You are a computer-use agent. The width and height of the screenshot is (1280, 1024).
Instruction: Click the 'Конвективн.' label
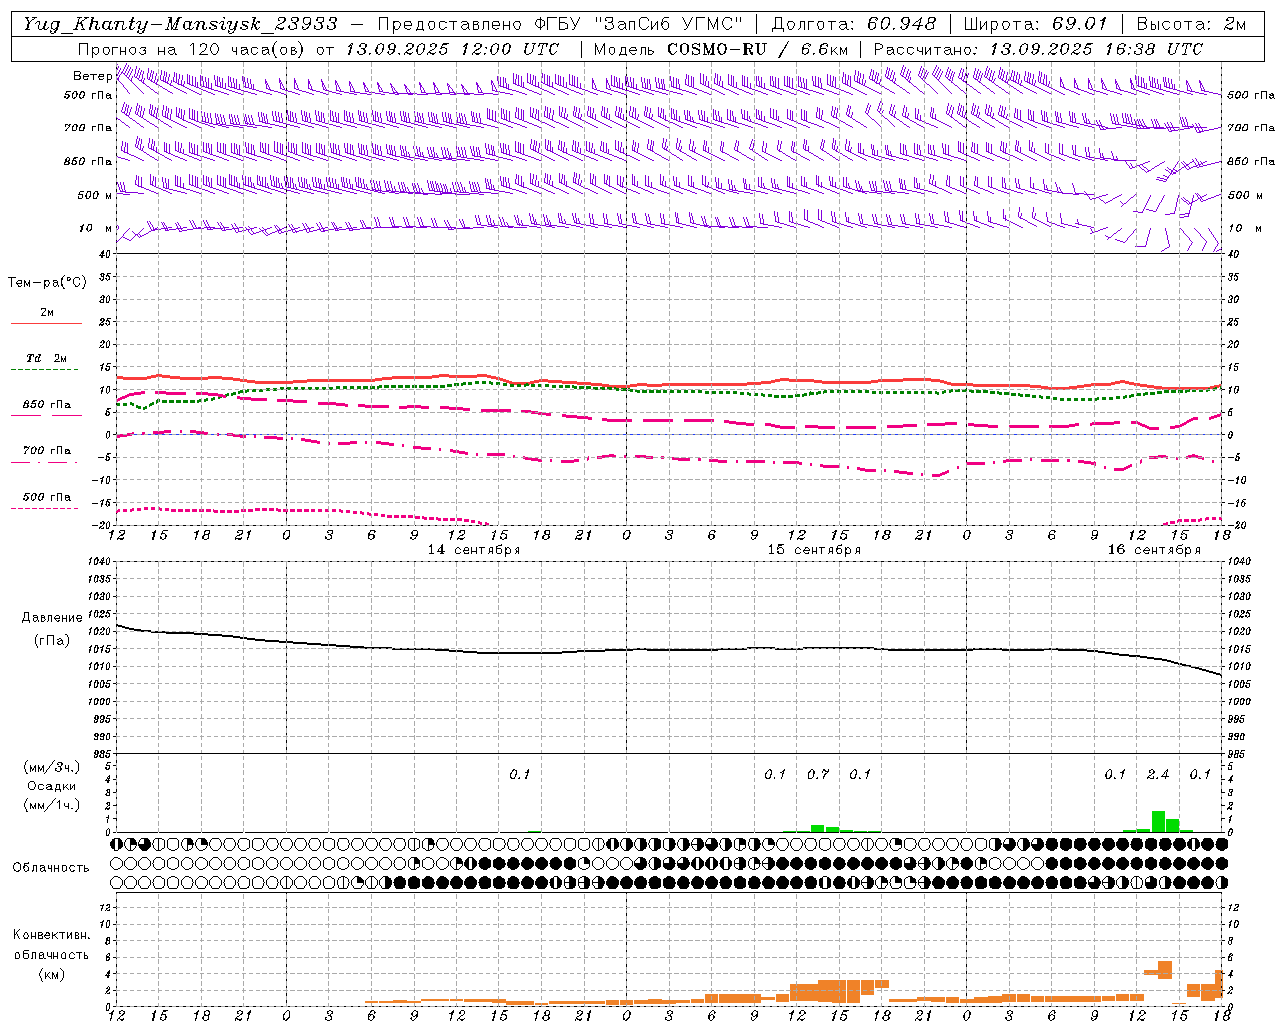pyautogui.click(x=51, y=935)
